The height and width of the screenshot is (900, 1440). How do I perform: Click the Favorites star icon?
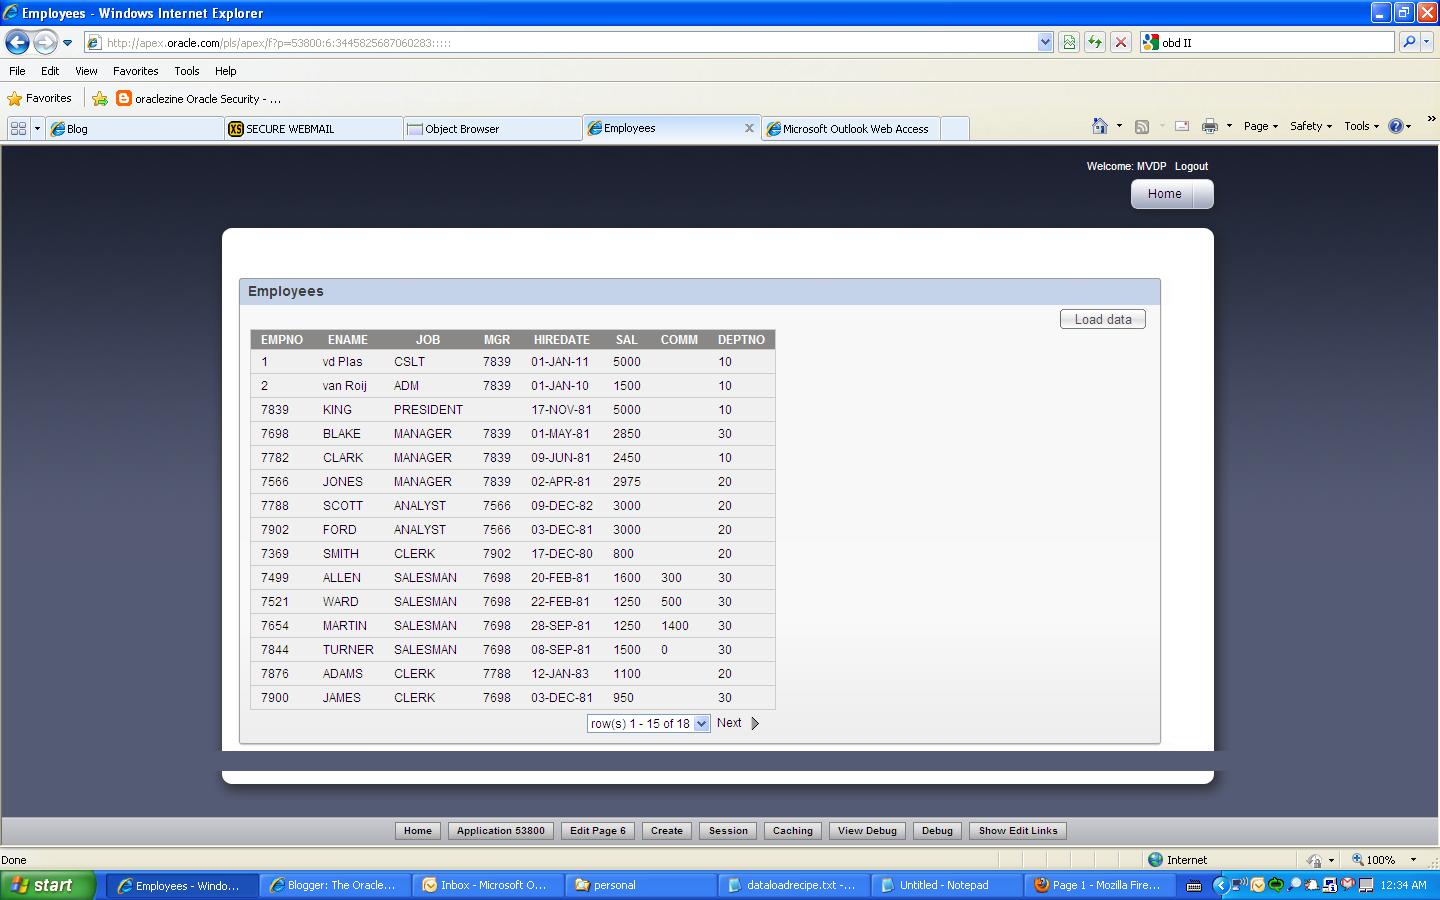tap(14, 98)
